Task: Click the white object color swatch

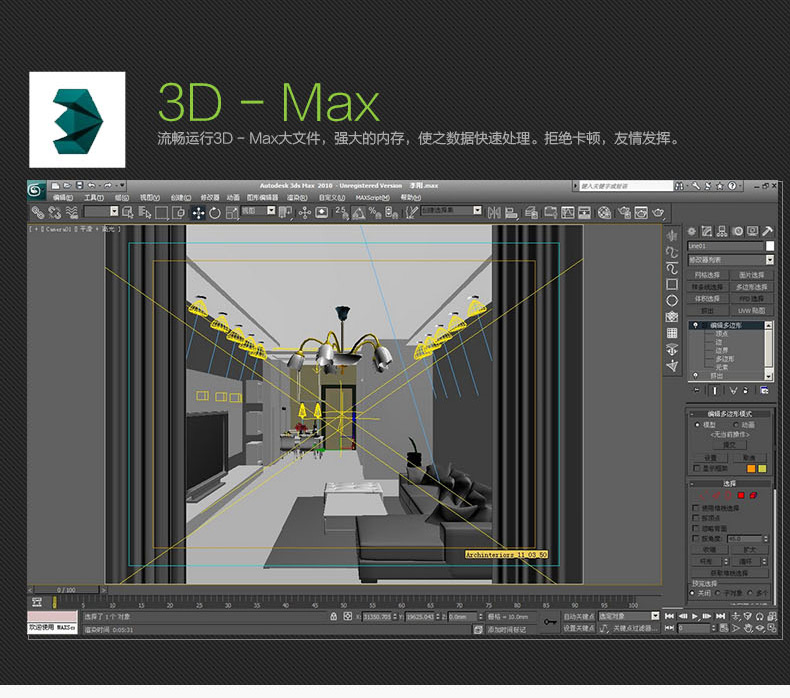Action: pyautogui.click(x=770, y=246)
